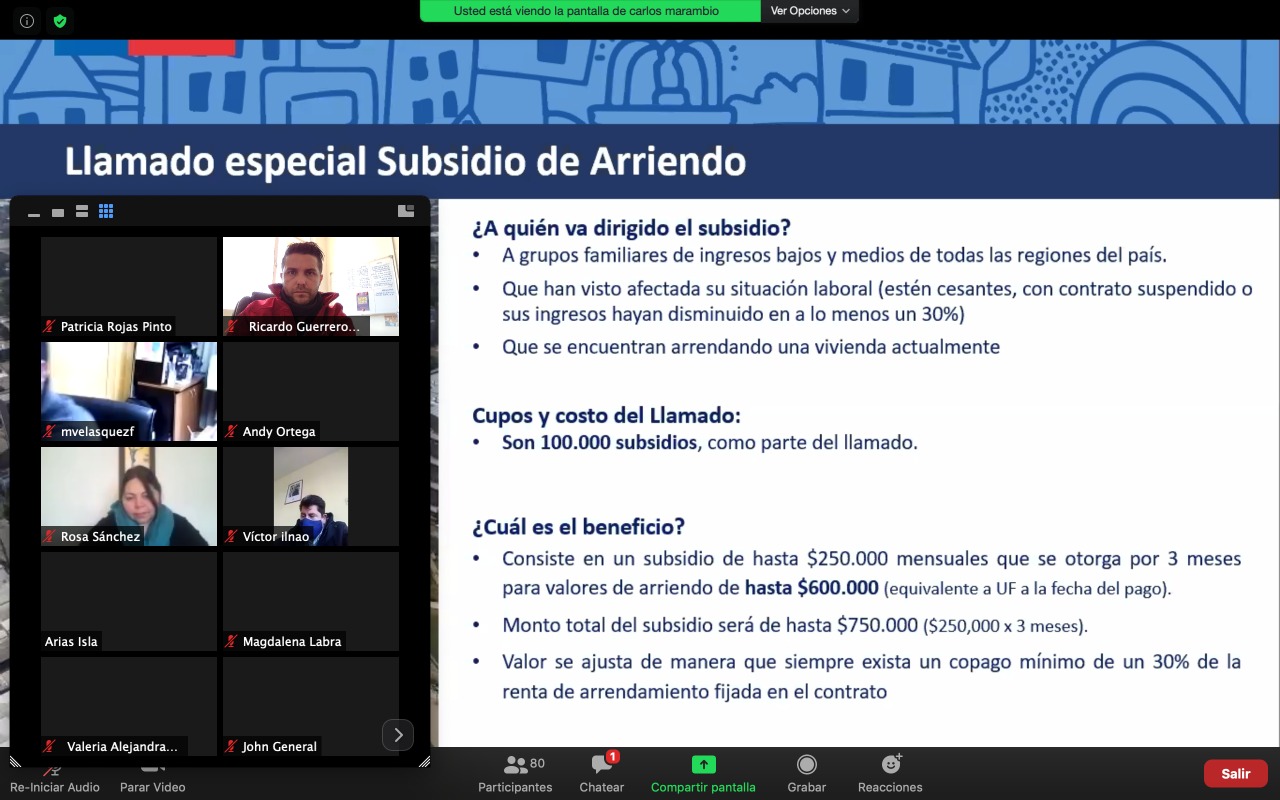The image size is (1280, 800).
Task: Select Rosa Sánchez's video tile
Action: tap(129, 496)
